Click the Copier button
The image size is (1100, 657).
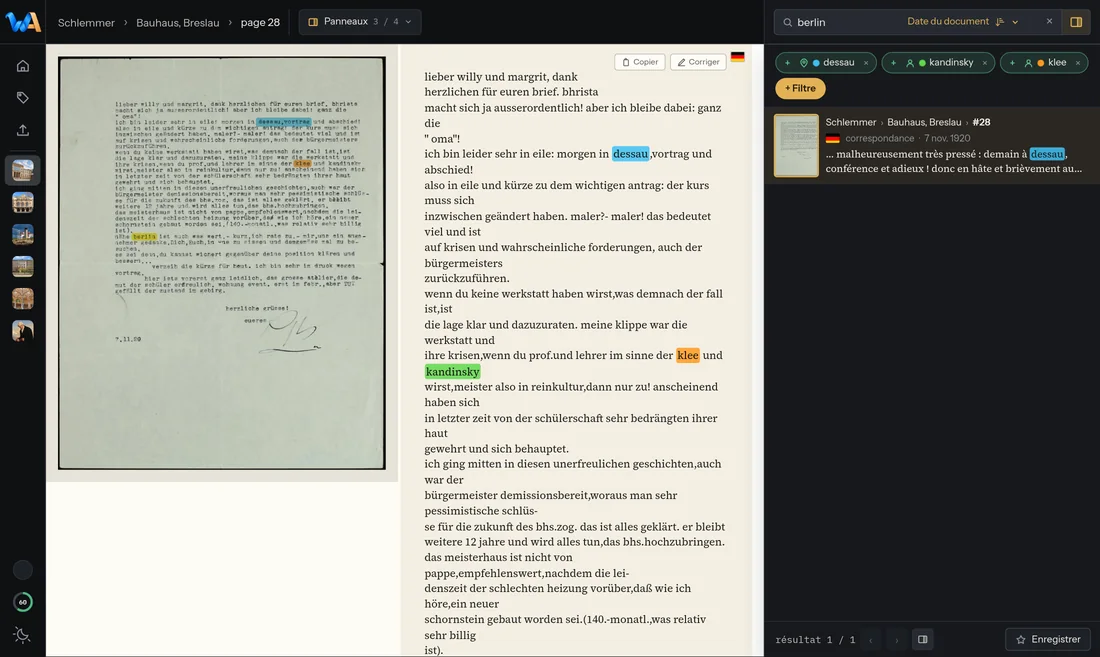pos(640,62)
